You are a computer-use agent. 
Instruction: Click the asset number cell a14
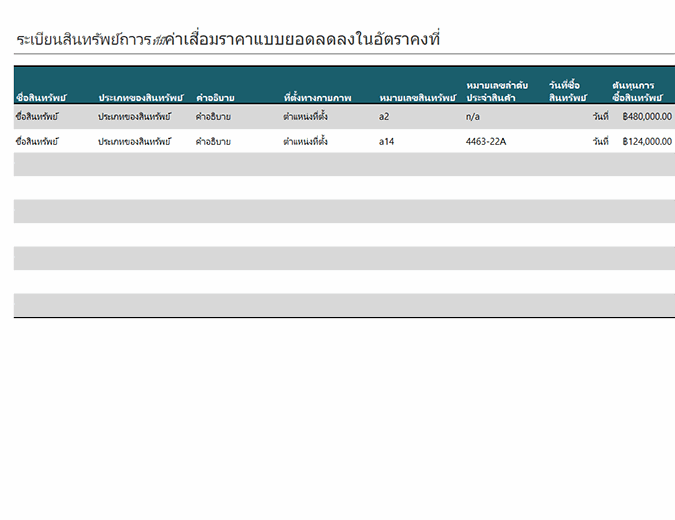387,142
